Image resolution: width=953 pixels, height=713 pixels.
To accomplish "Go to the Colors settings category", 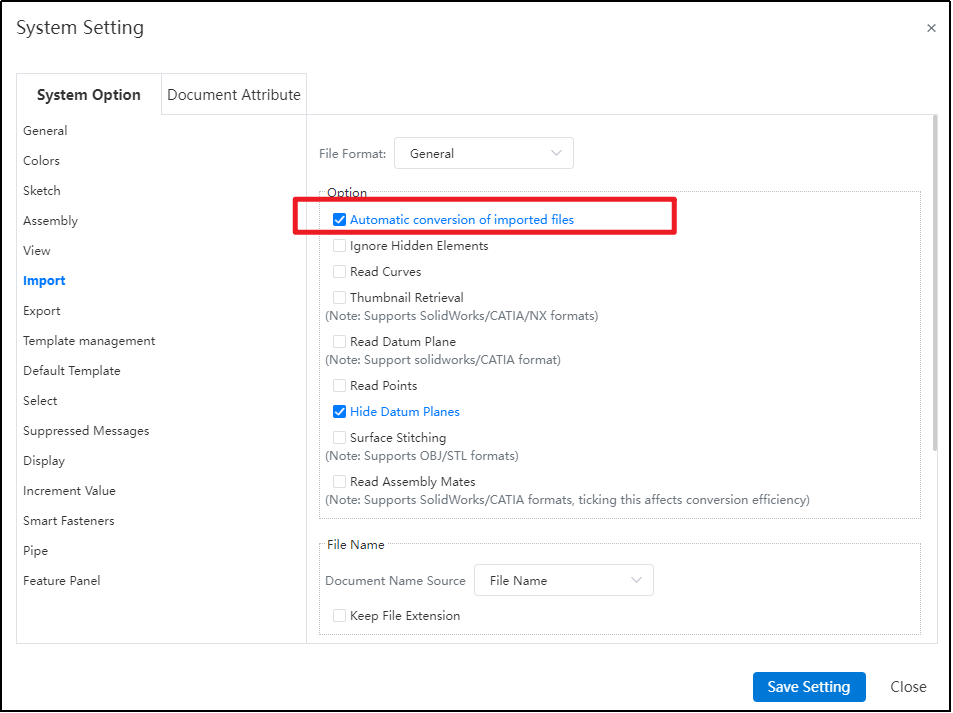I will point(42,161).
